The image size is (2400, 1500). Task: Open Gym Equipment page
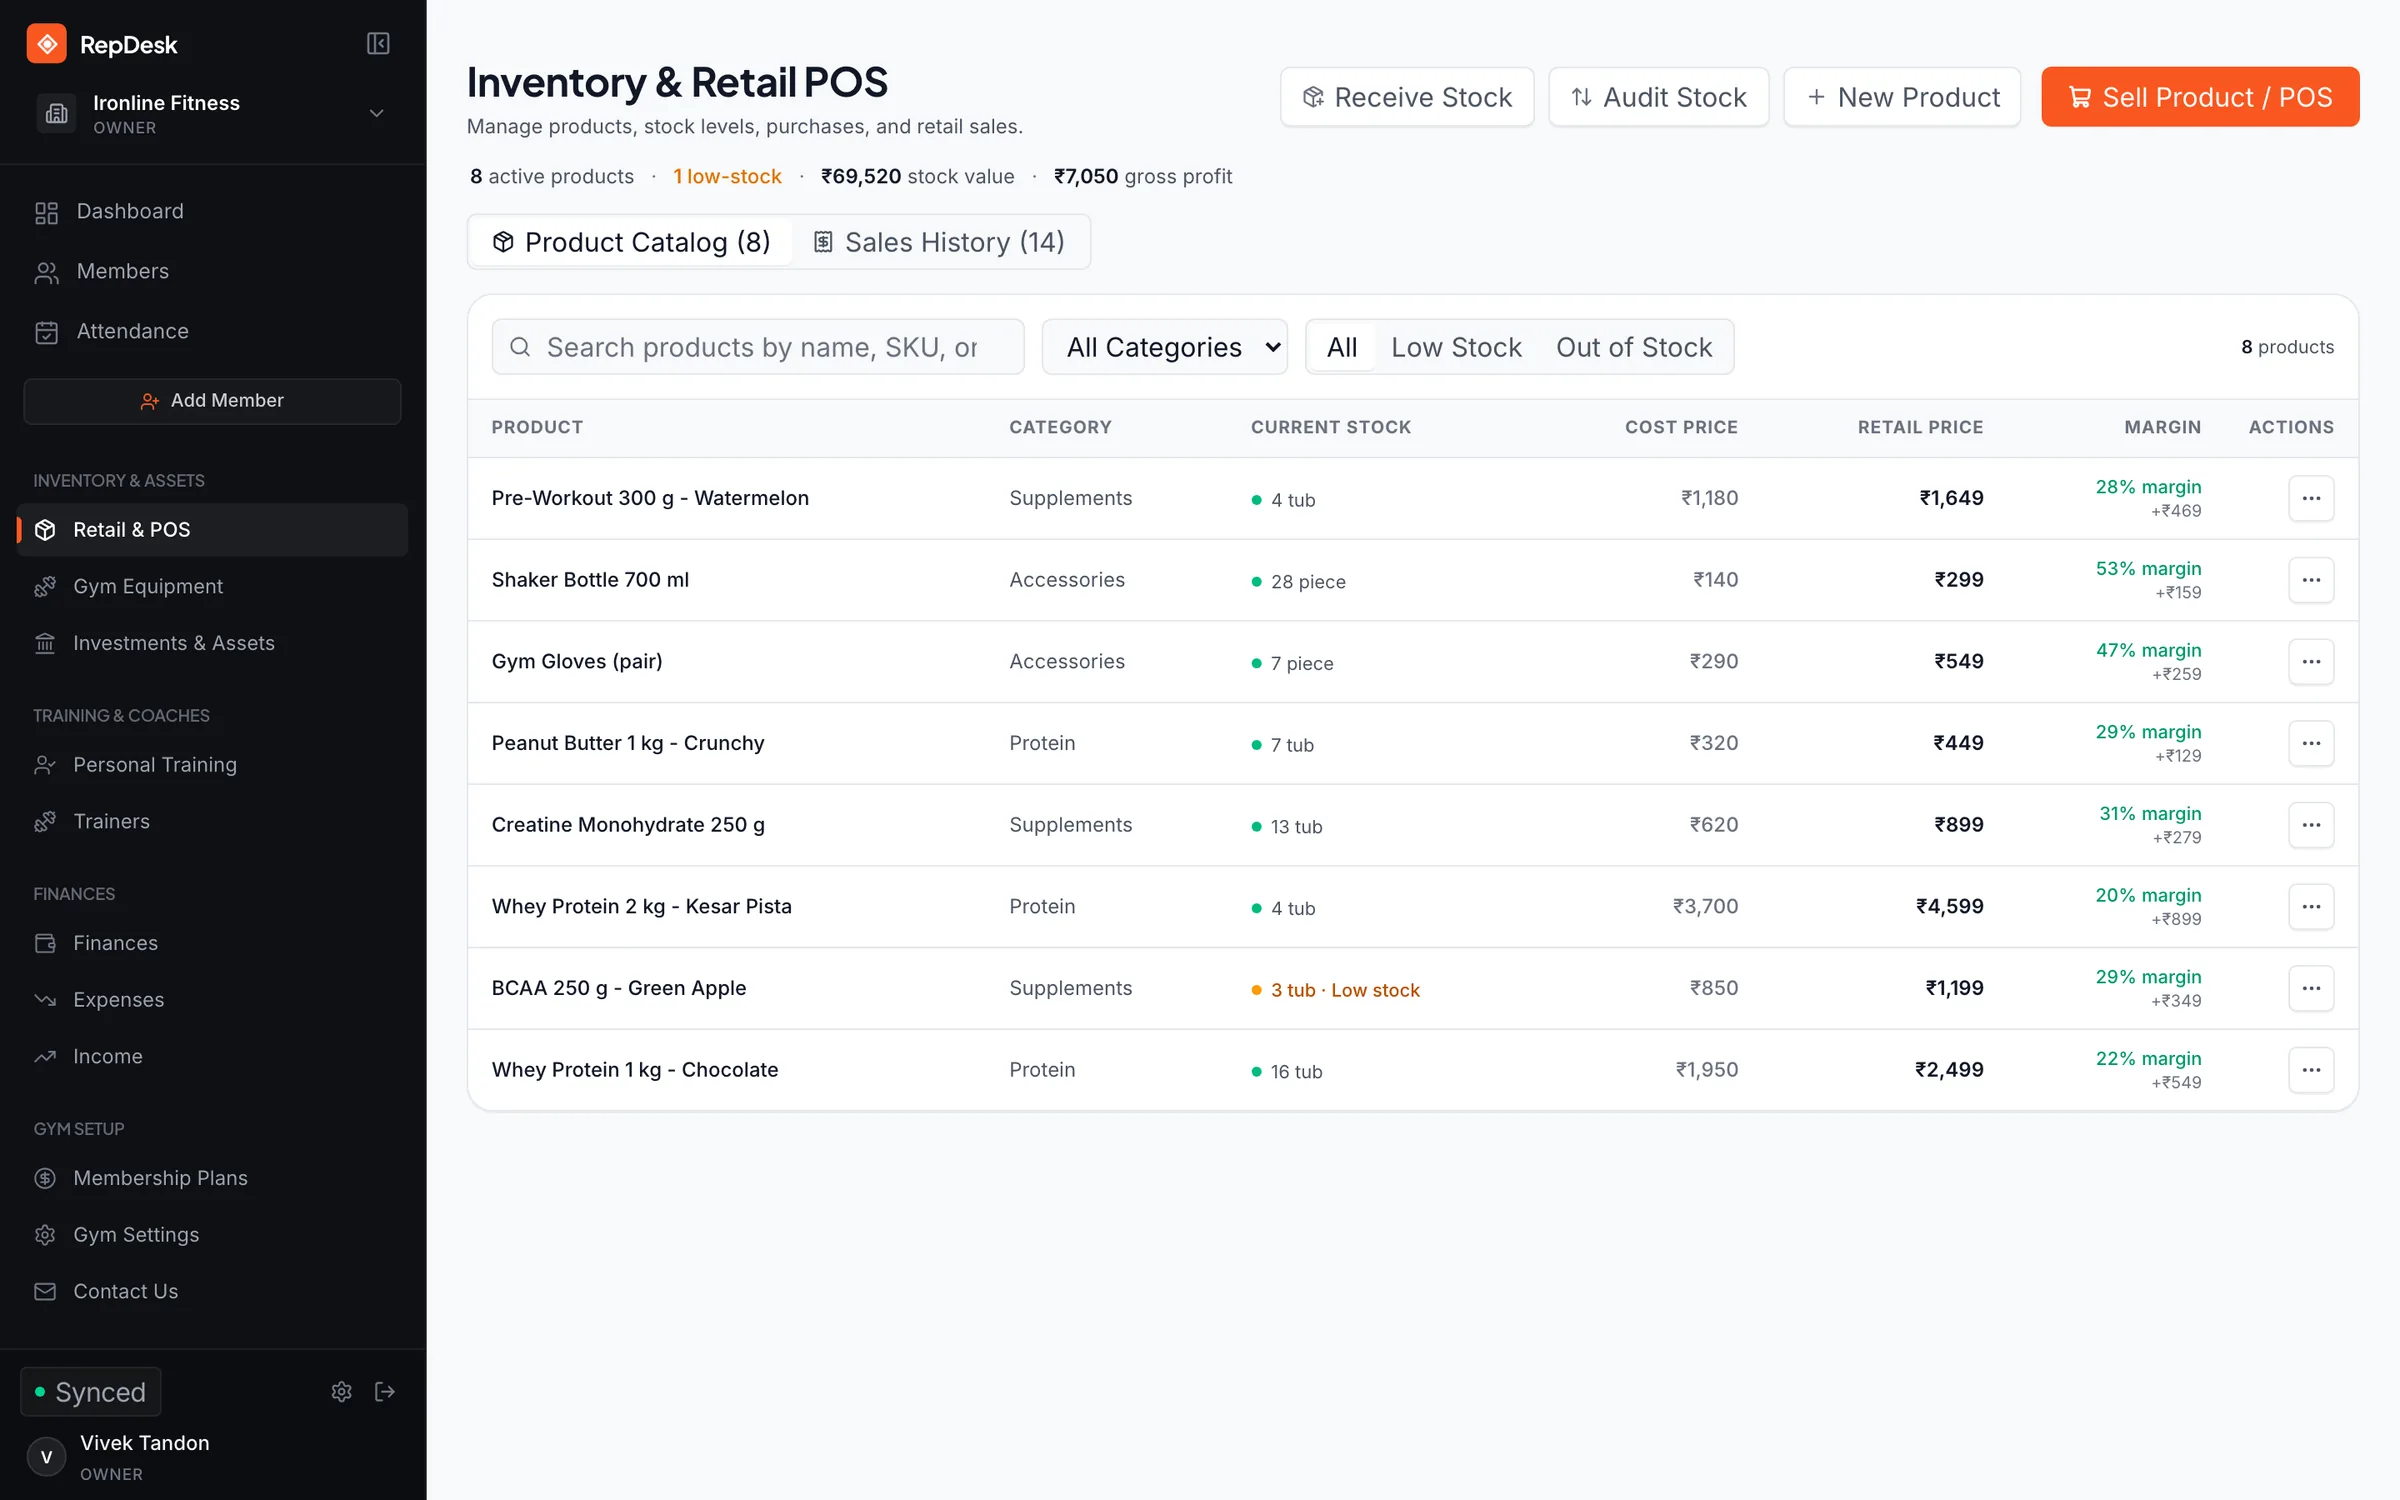(x=212, y=586)
